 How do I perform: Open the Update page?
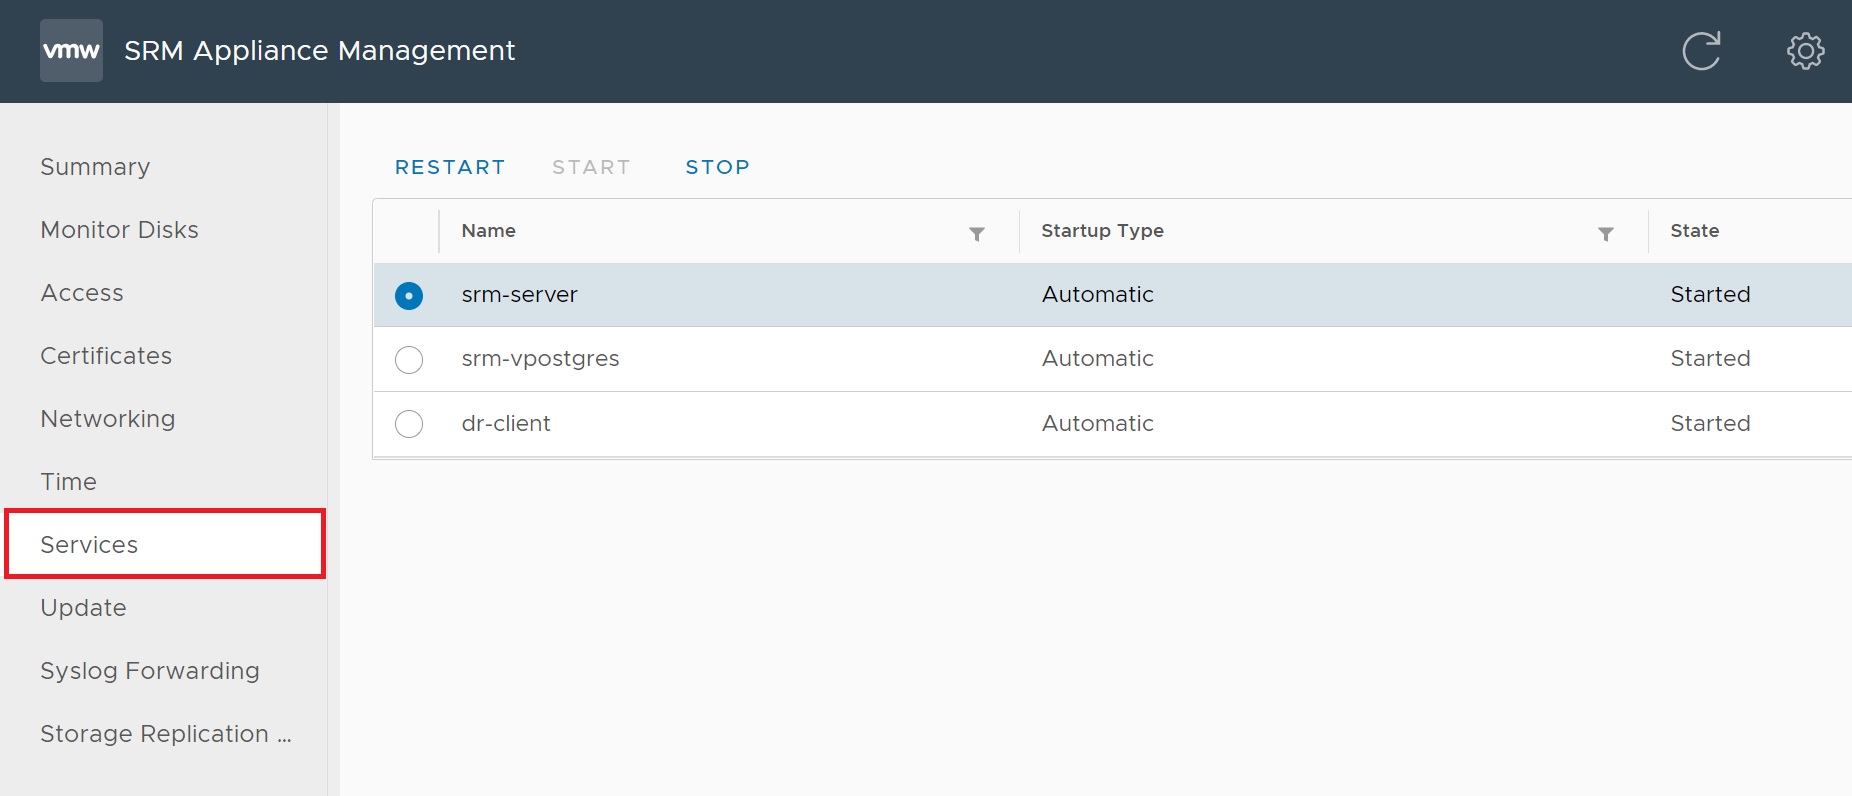pyautogui.click(x=83, y=608)
